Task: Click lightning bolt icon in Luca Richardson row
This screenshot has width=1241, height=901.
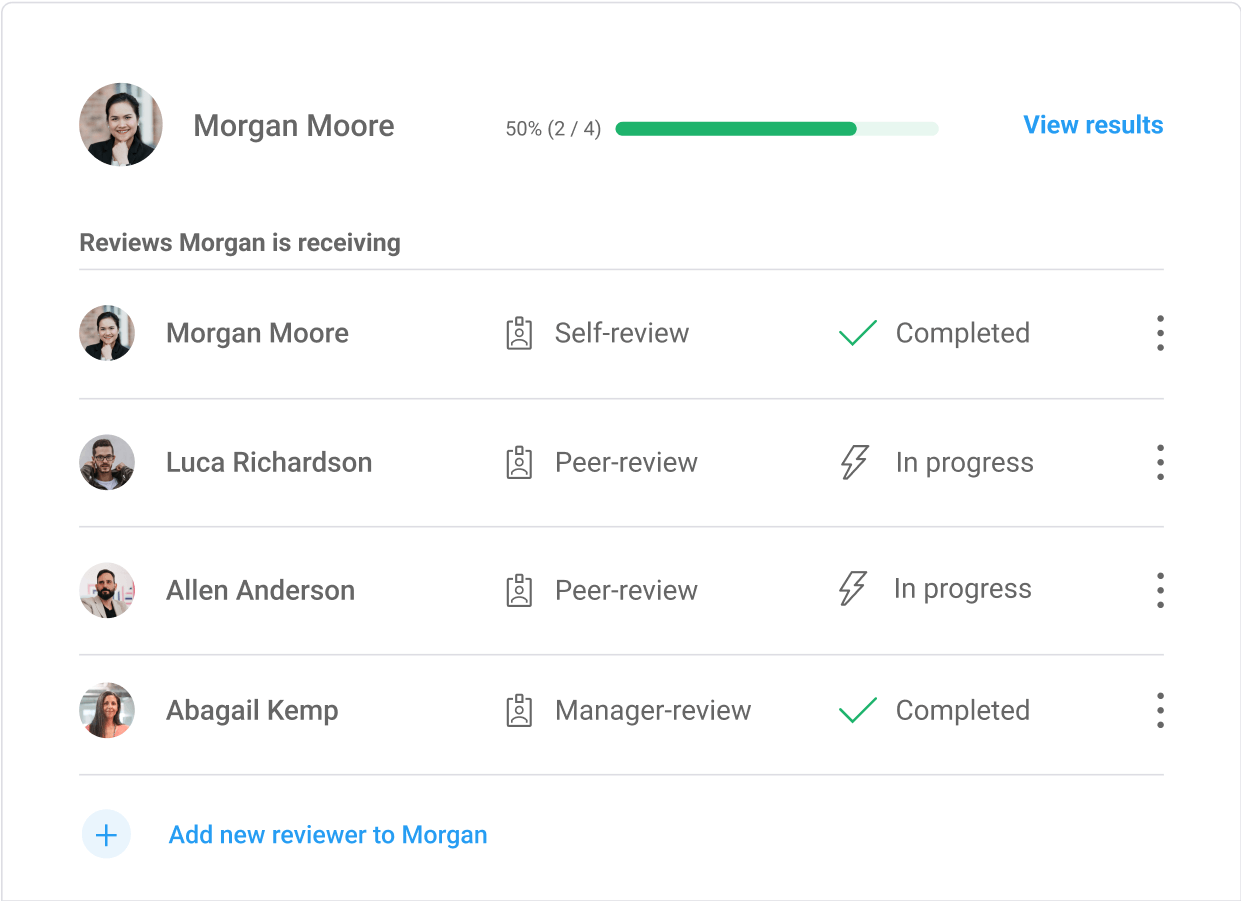Action: (854, 462)
